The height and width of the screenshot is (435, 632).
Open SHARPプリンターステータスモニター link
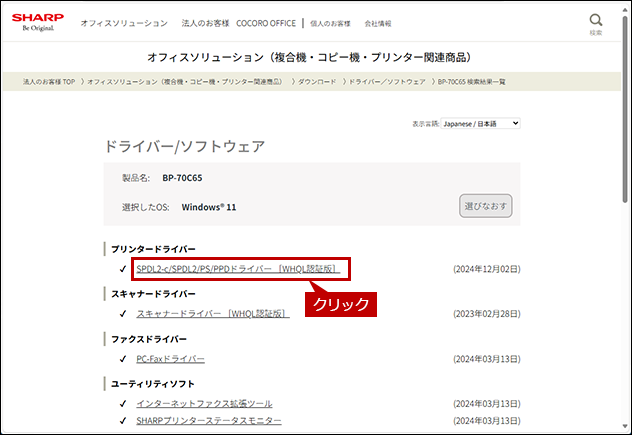(x=209, y=421)
